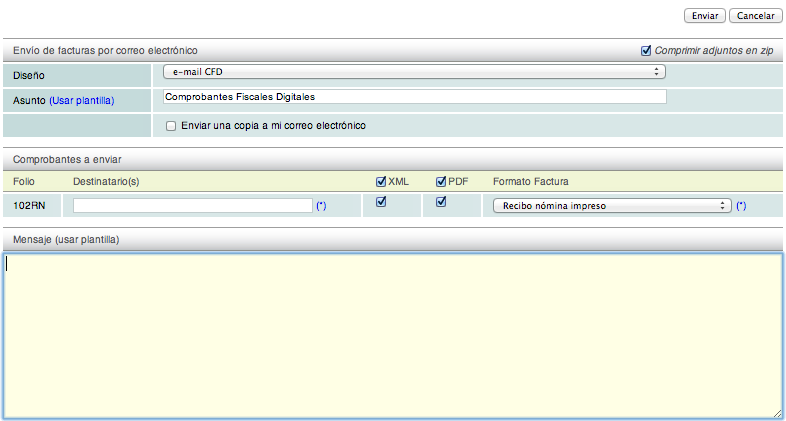Expand the Recibo nómina impreso format dropdown
Screen dimensions: 786x421
[x=612, y=206]
